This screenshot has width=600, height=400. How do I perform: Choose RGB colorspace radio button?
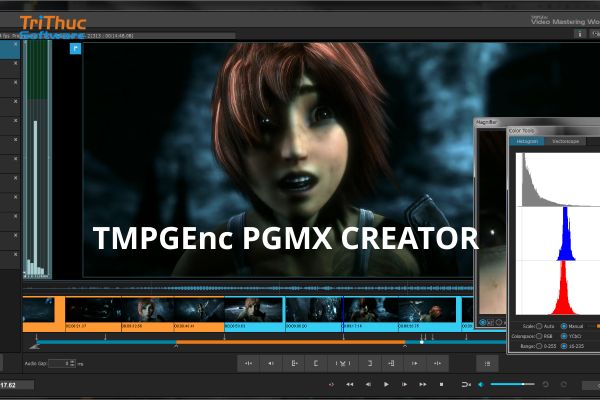539,336
